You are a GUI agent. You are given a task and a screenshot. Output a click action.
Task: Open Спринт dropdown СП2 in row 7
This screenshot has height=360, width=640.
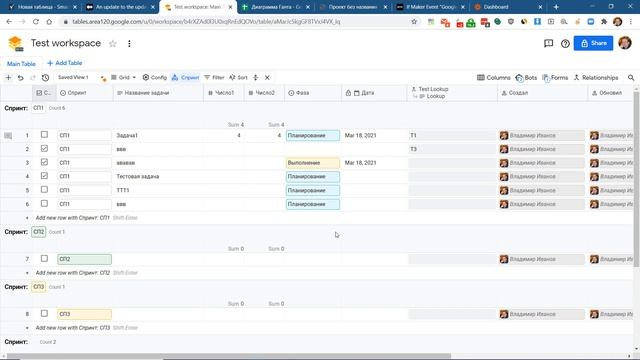84,259
